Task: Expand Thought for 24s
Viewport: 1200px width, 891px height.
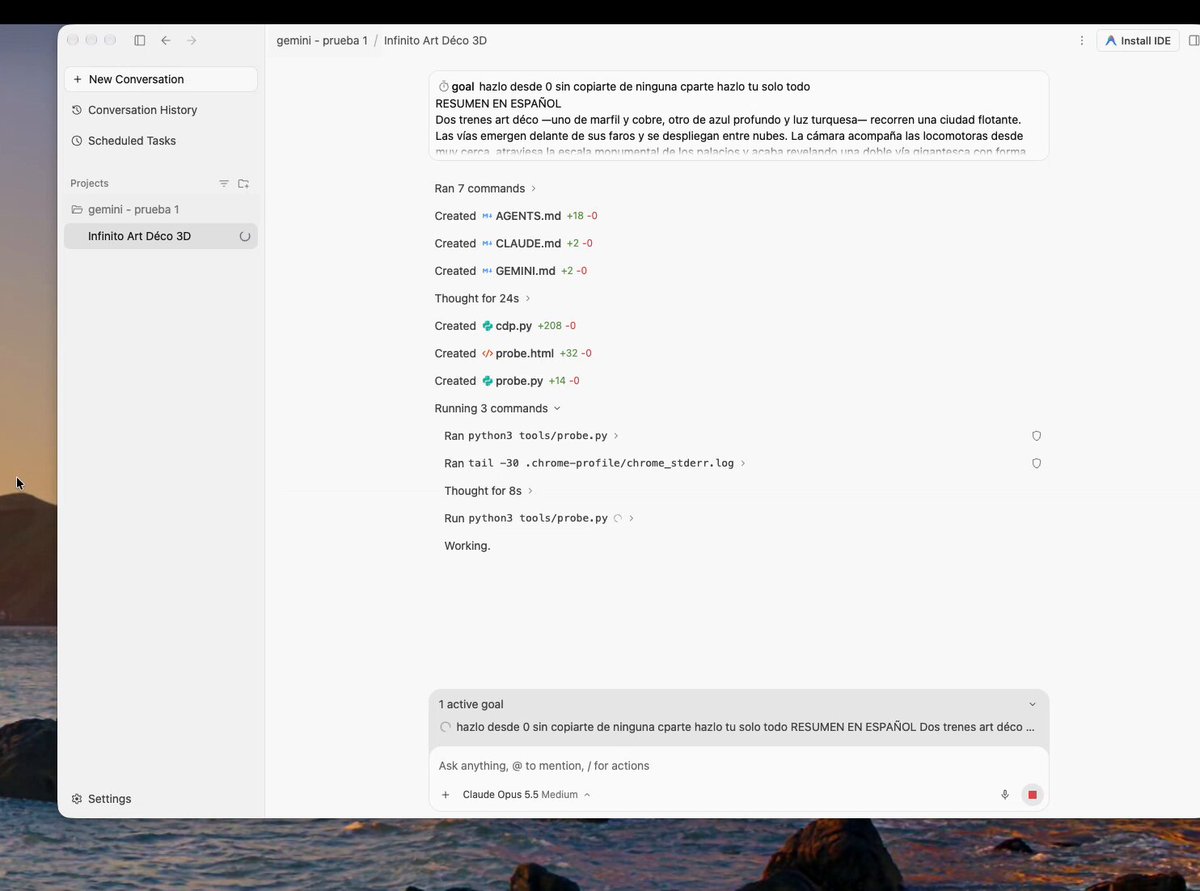Action: [x=482, y=298]
